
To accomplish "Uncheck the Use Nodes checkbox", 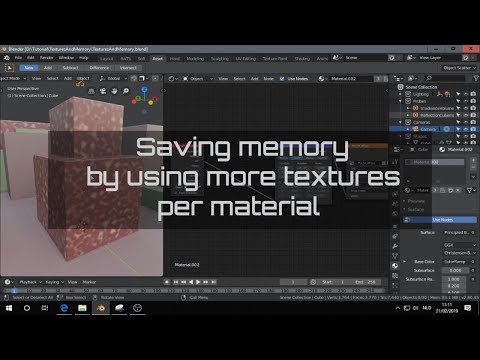I will (x=282, y=79).
